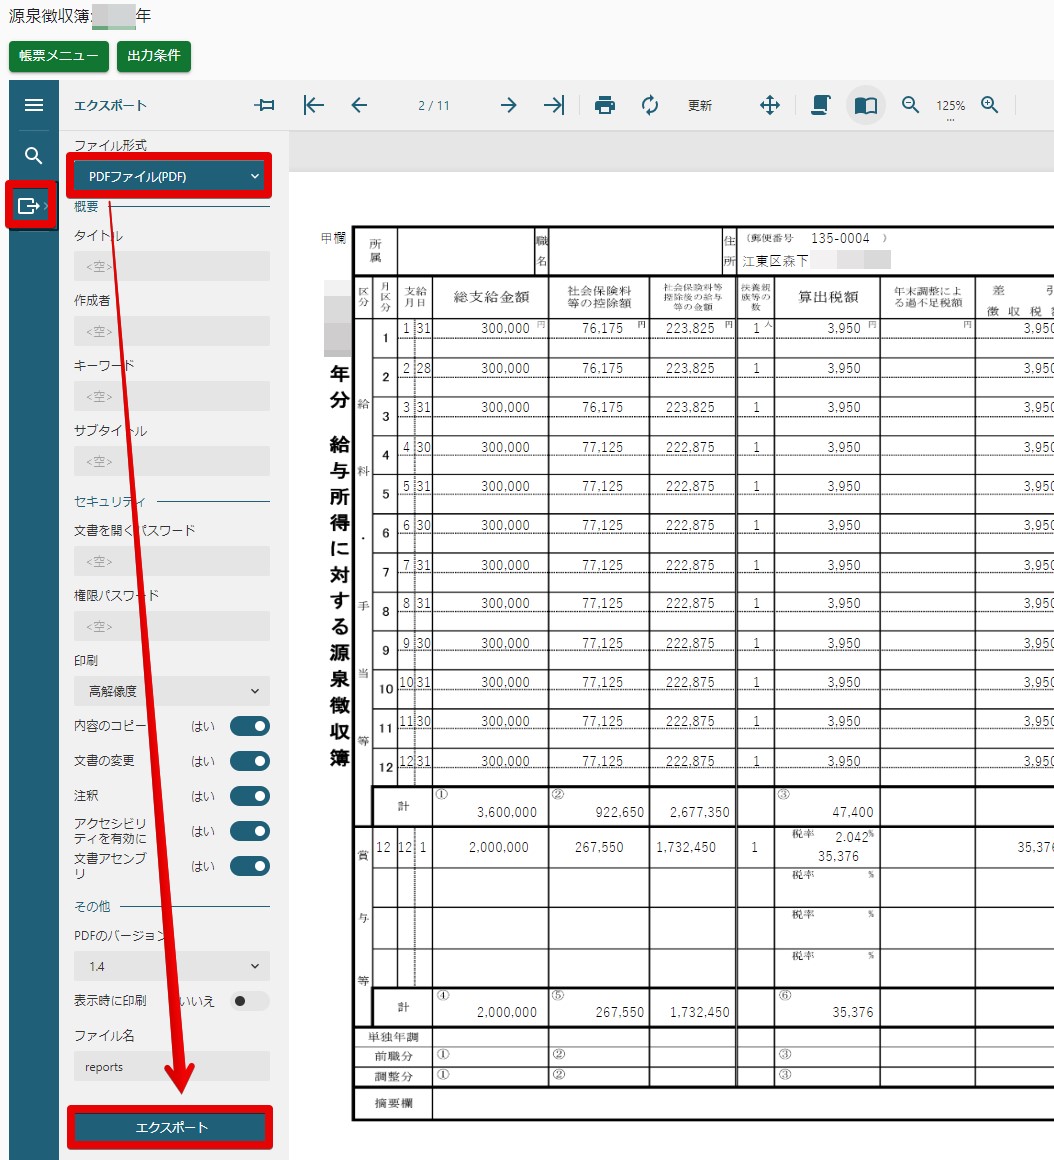Click the 作成者 input field
1054x1160 pixels.
tap(172, 331)
